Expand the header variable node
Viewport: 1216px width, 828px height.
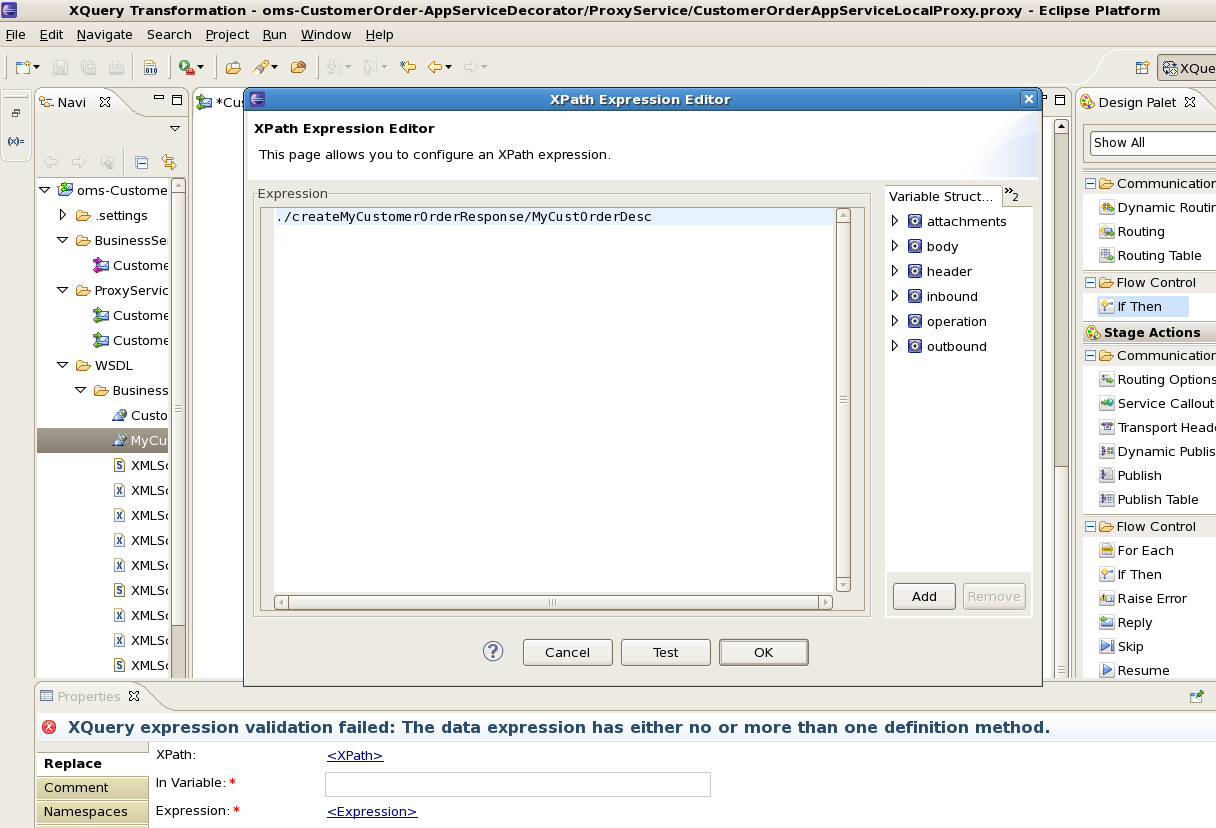(x=895, y=271)
